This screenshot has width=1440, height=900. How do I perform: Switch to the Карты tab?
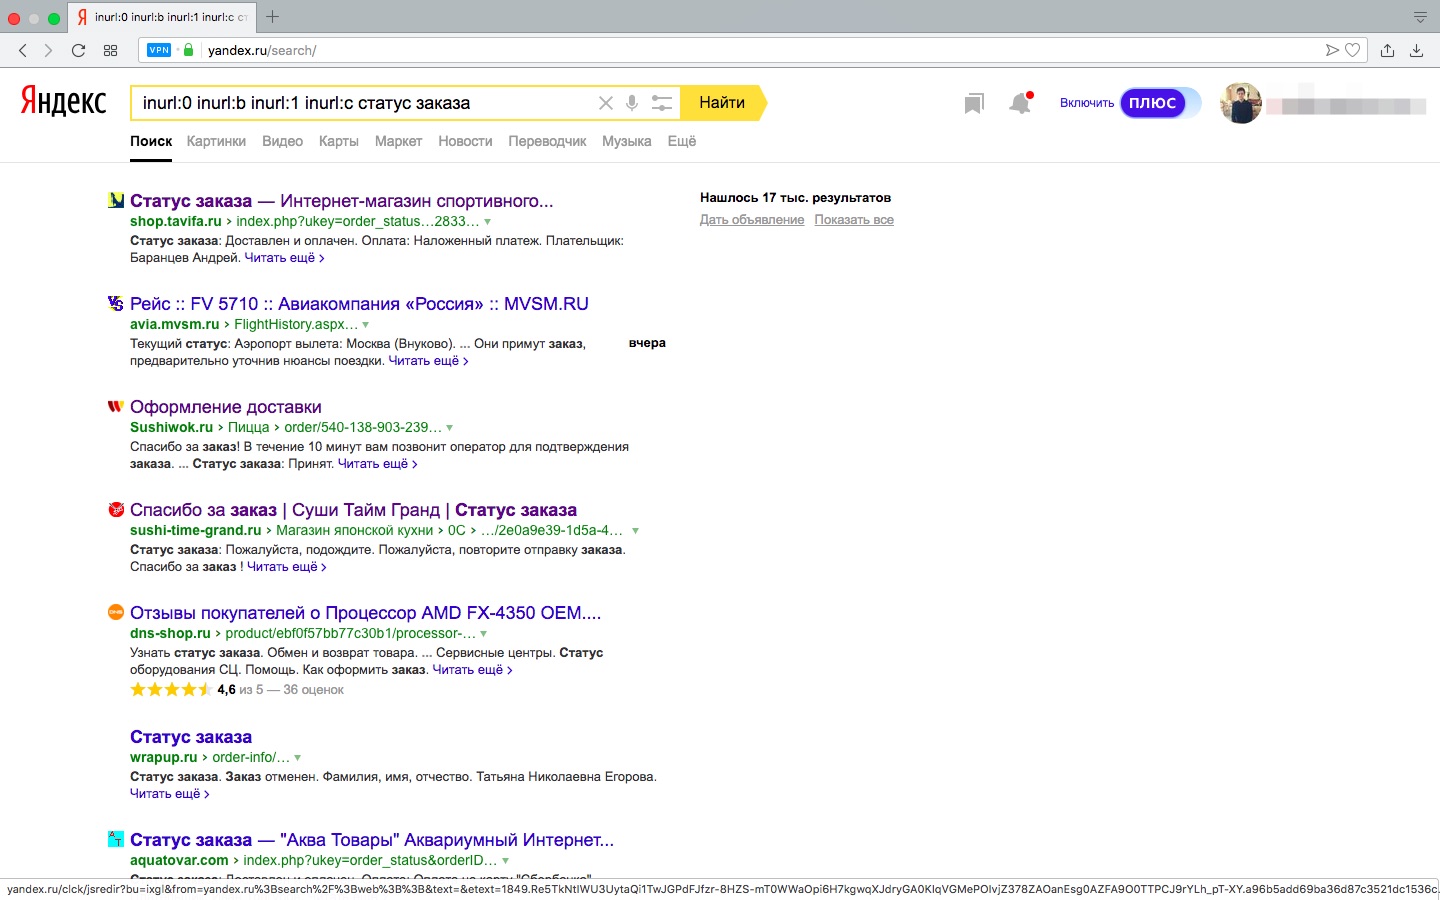(x=339, y=141)
